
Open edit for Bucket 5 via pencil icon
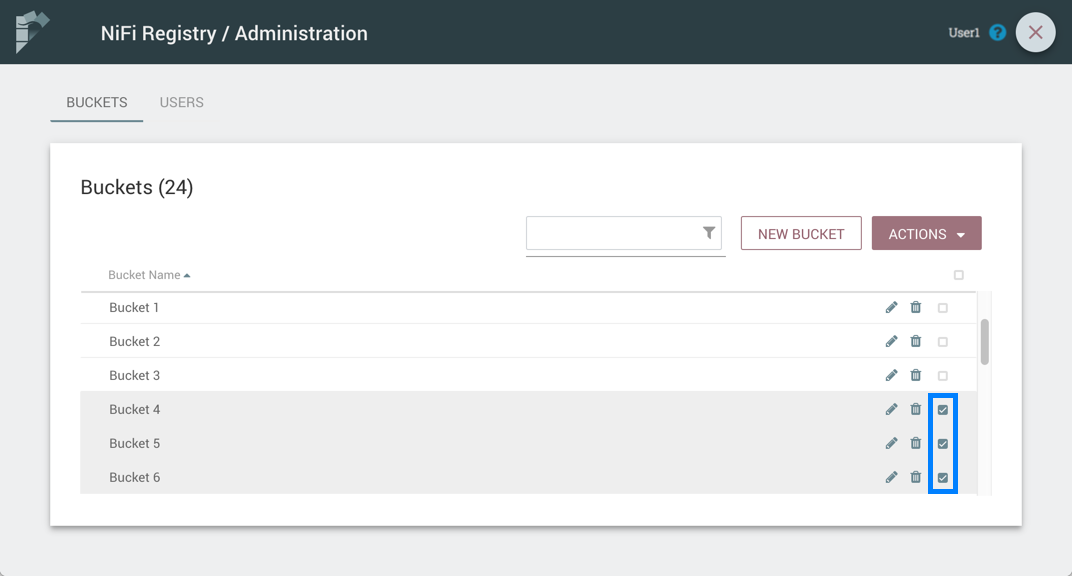(891, 444)
